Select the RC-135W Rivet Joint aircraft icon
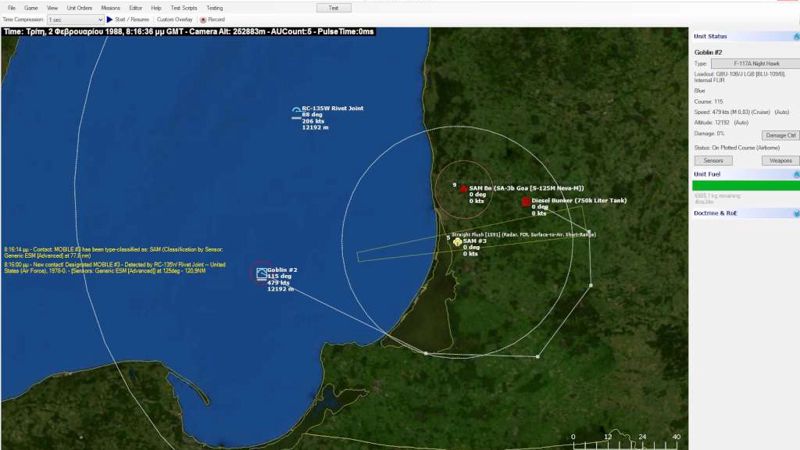Viewport: 800px width, 450px height. tap(296, 113)
